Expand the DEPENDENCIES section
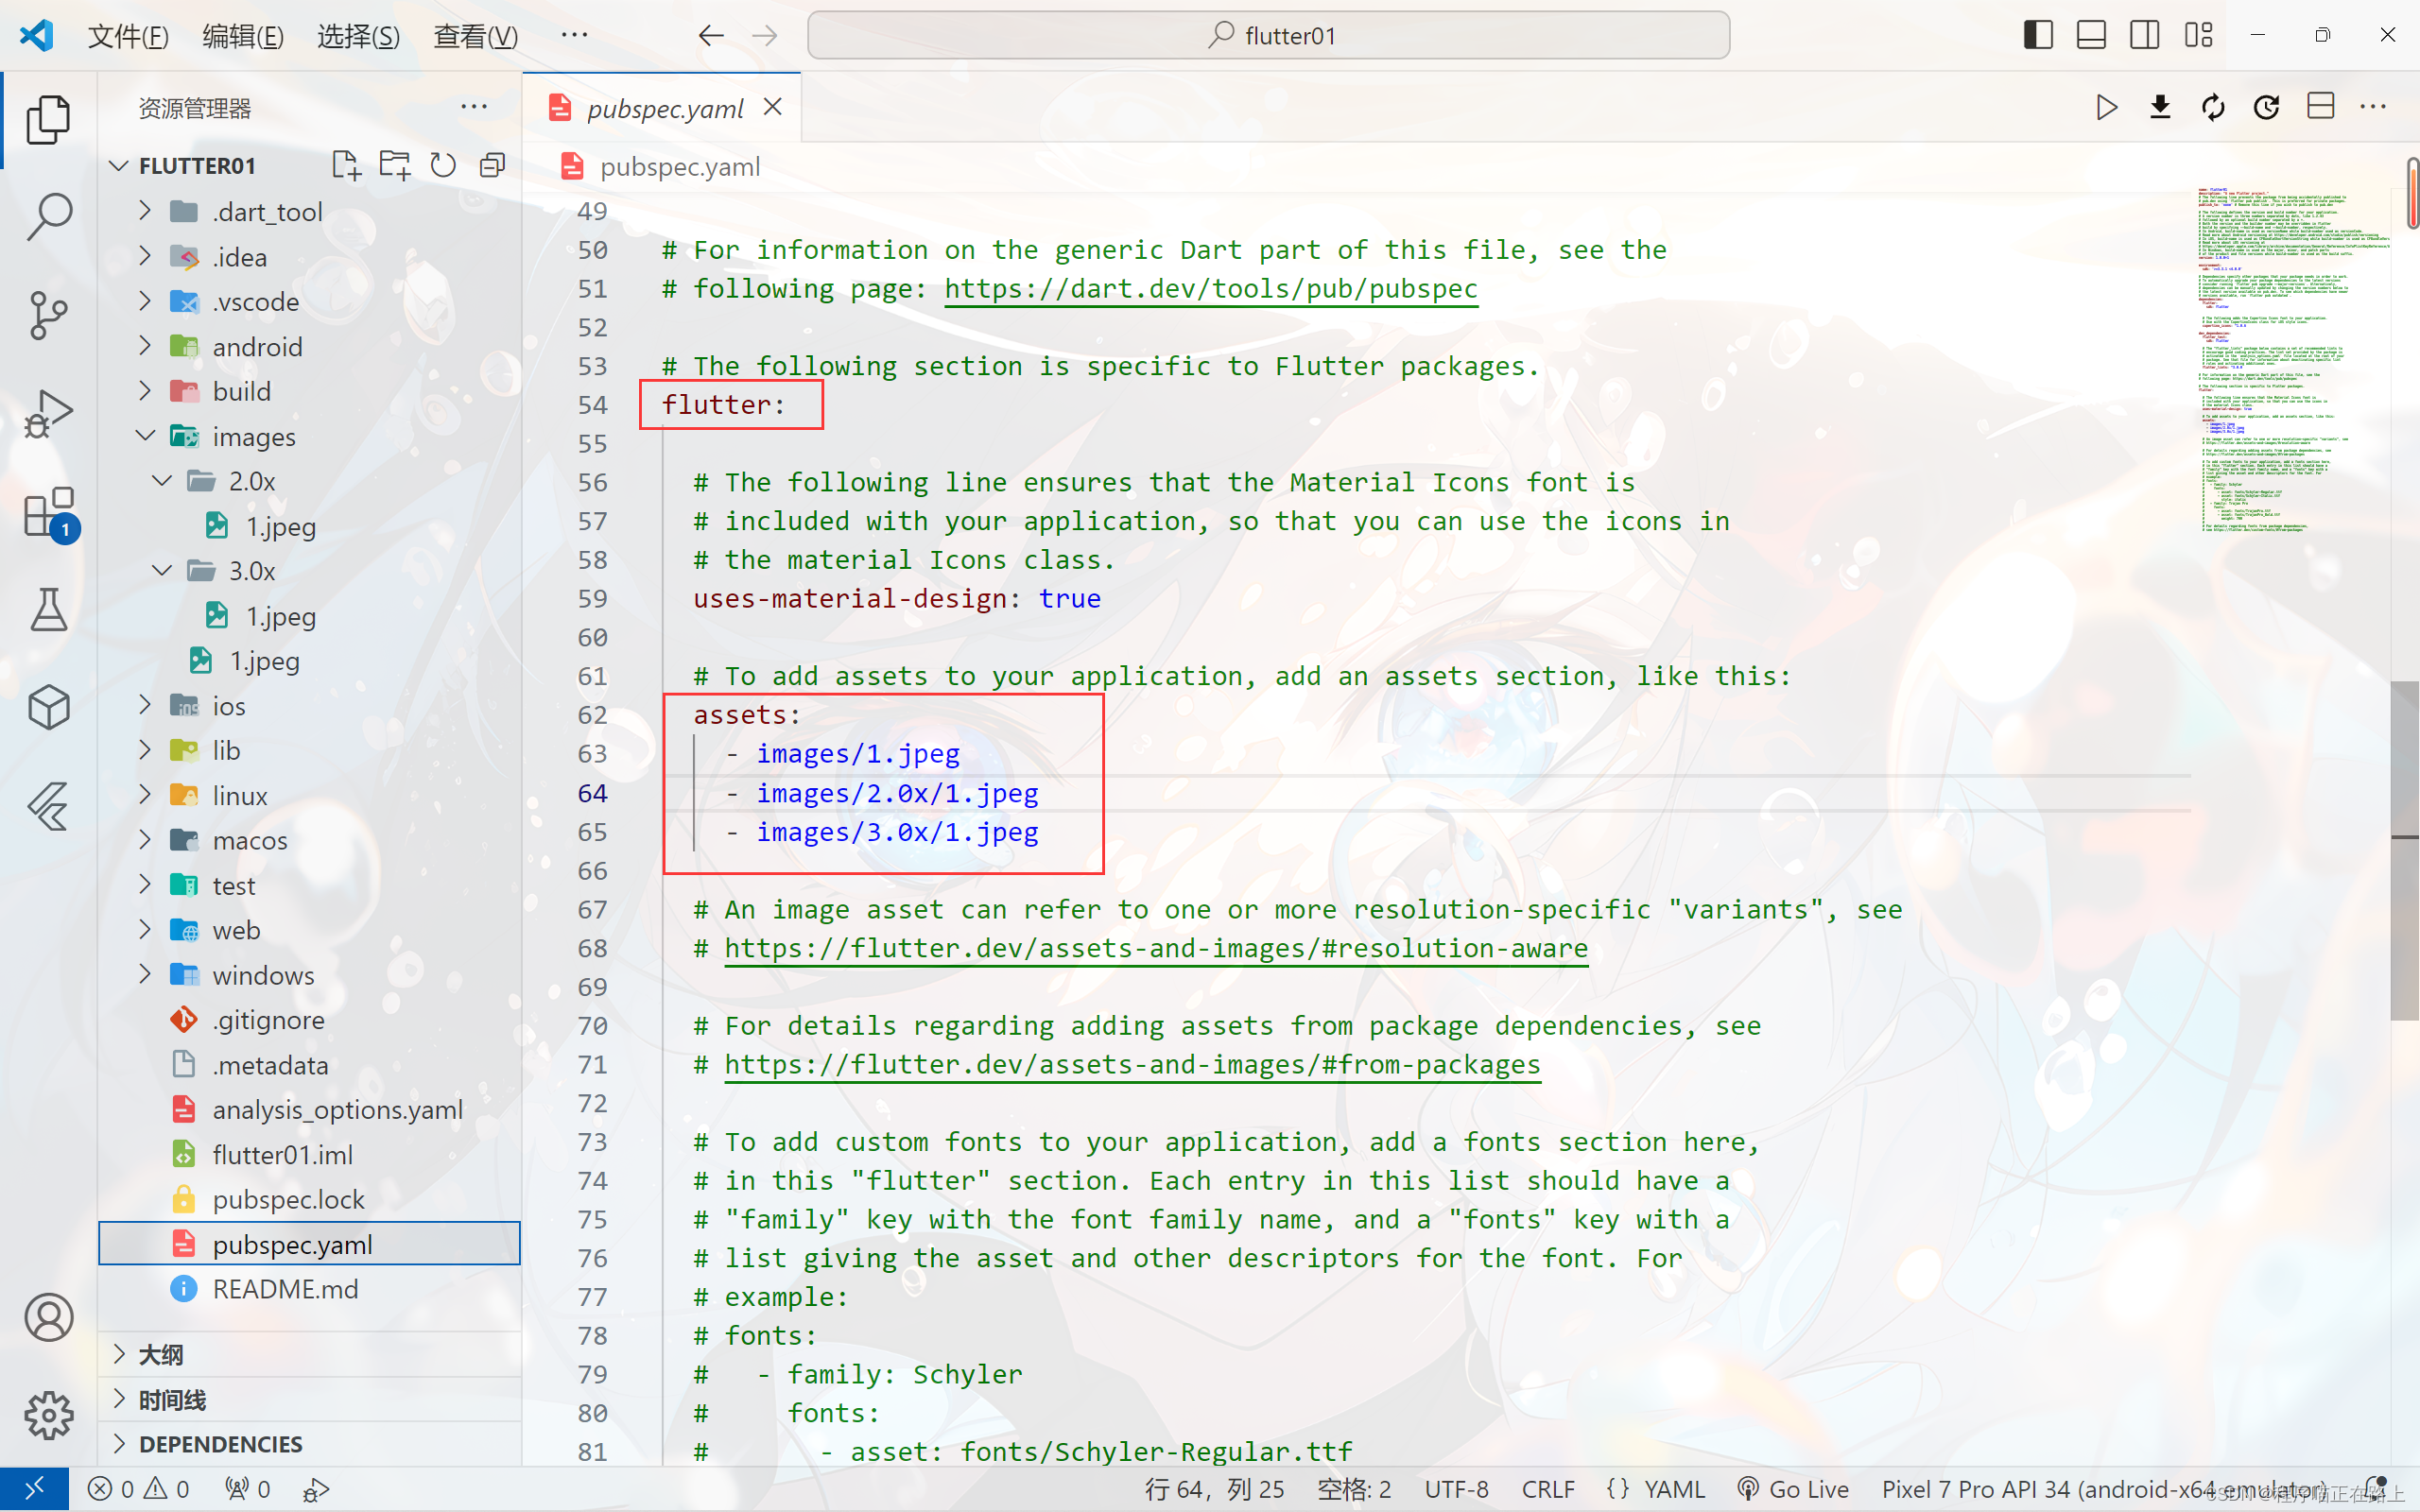This screenshot has width=2420, height=1512. pos(220,1444)
